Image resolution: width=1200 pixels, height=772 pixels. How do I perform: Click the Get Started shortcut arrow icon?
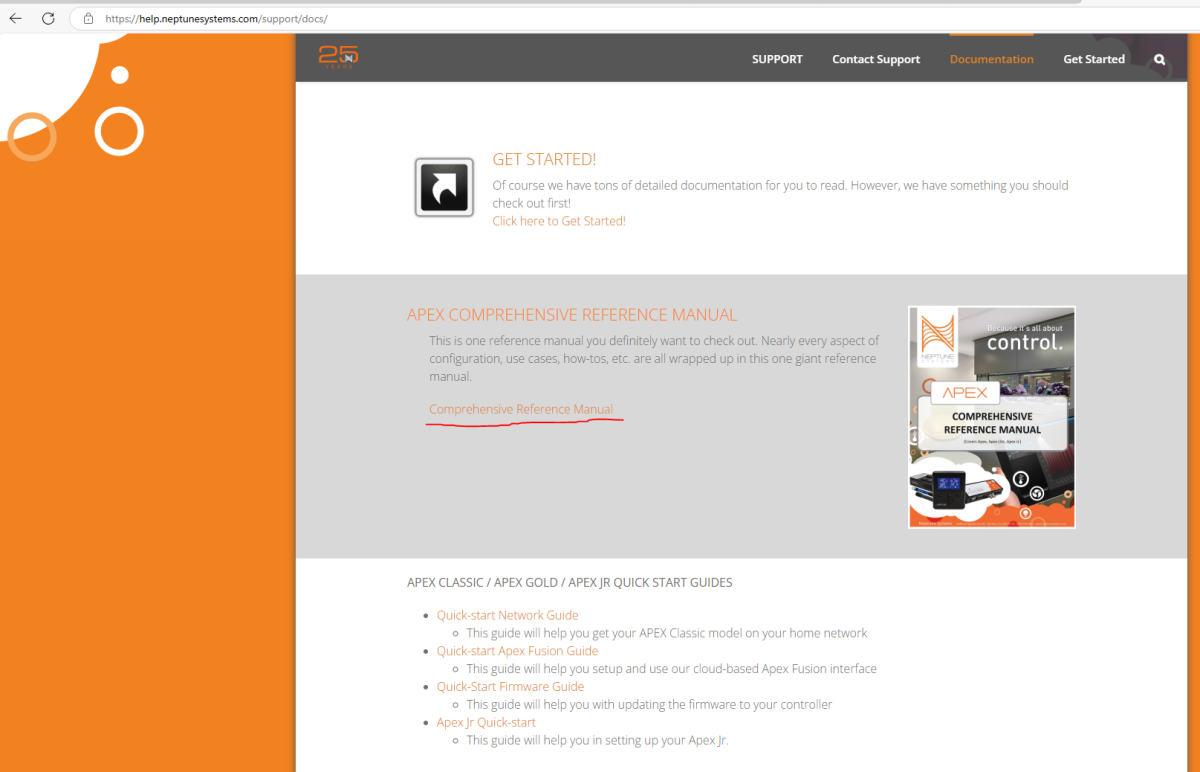444,187
